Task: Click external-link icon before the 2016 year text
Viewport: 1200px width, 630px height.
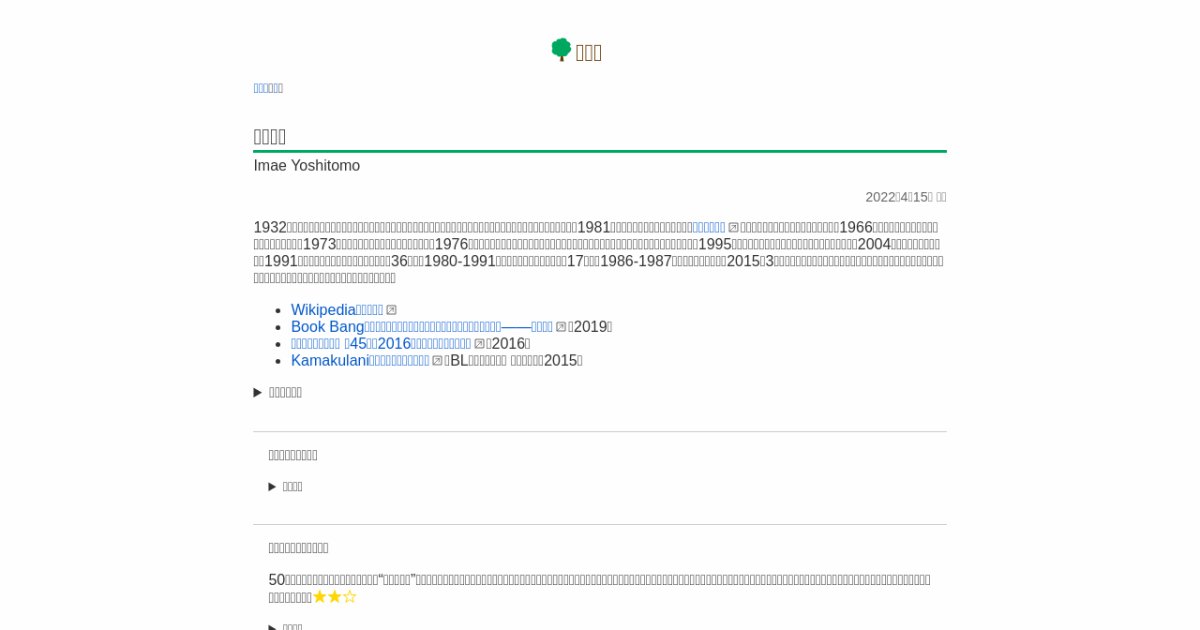Action: [480, 344]
